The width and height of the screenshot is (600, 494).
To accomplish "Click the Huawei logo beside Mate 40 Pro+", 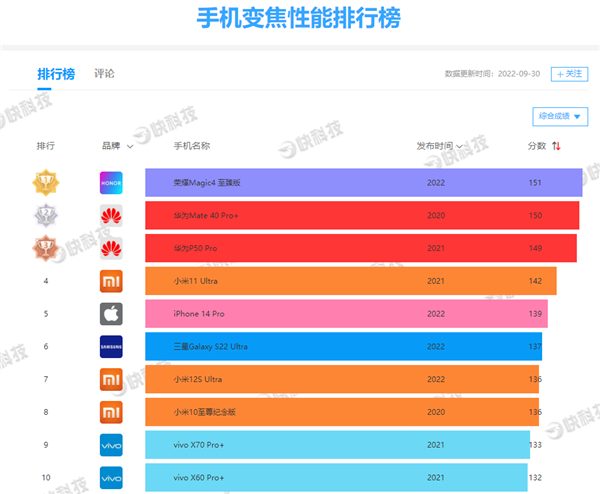I will pos(111,215).
